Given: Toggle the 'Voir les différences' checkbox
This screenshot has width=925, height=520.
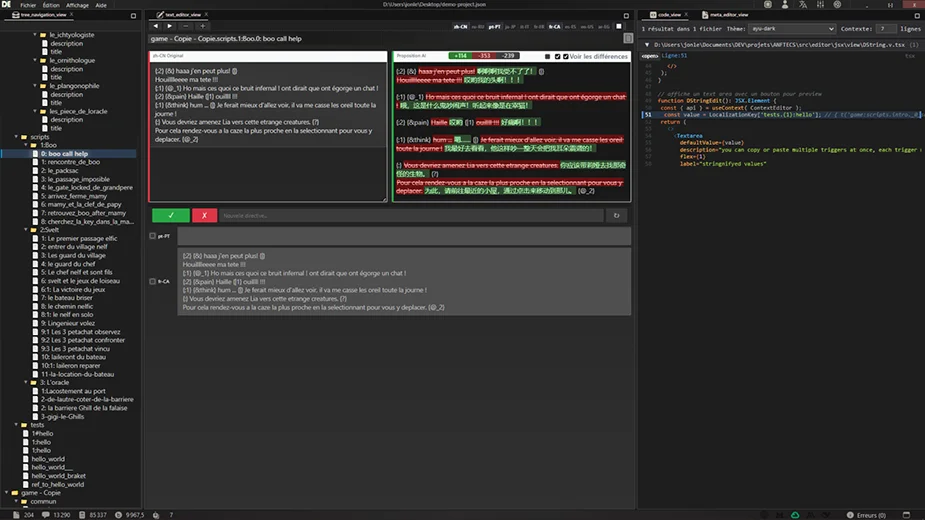Looking at the screenshot, I should click(566, 57).
